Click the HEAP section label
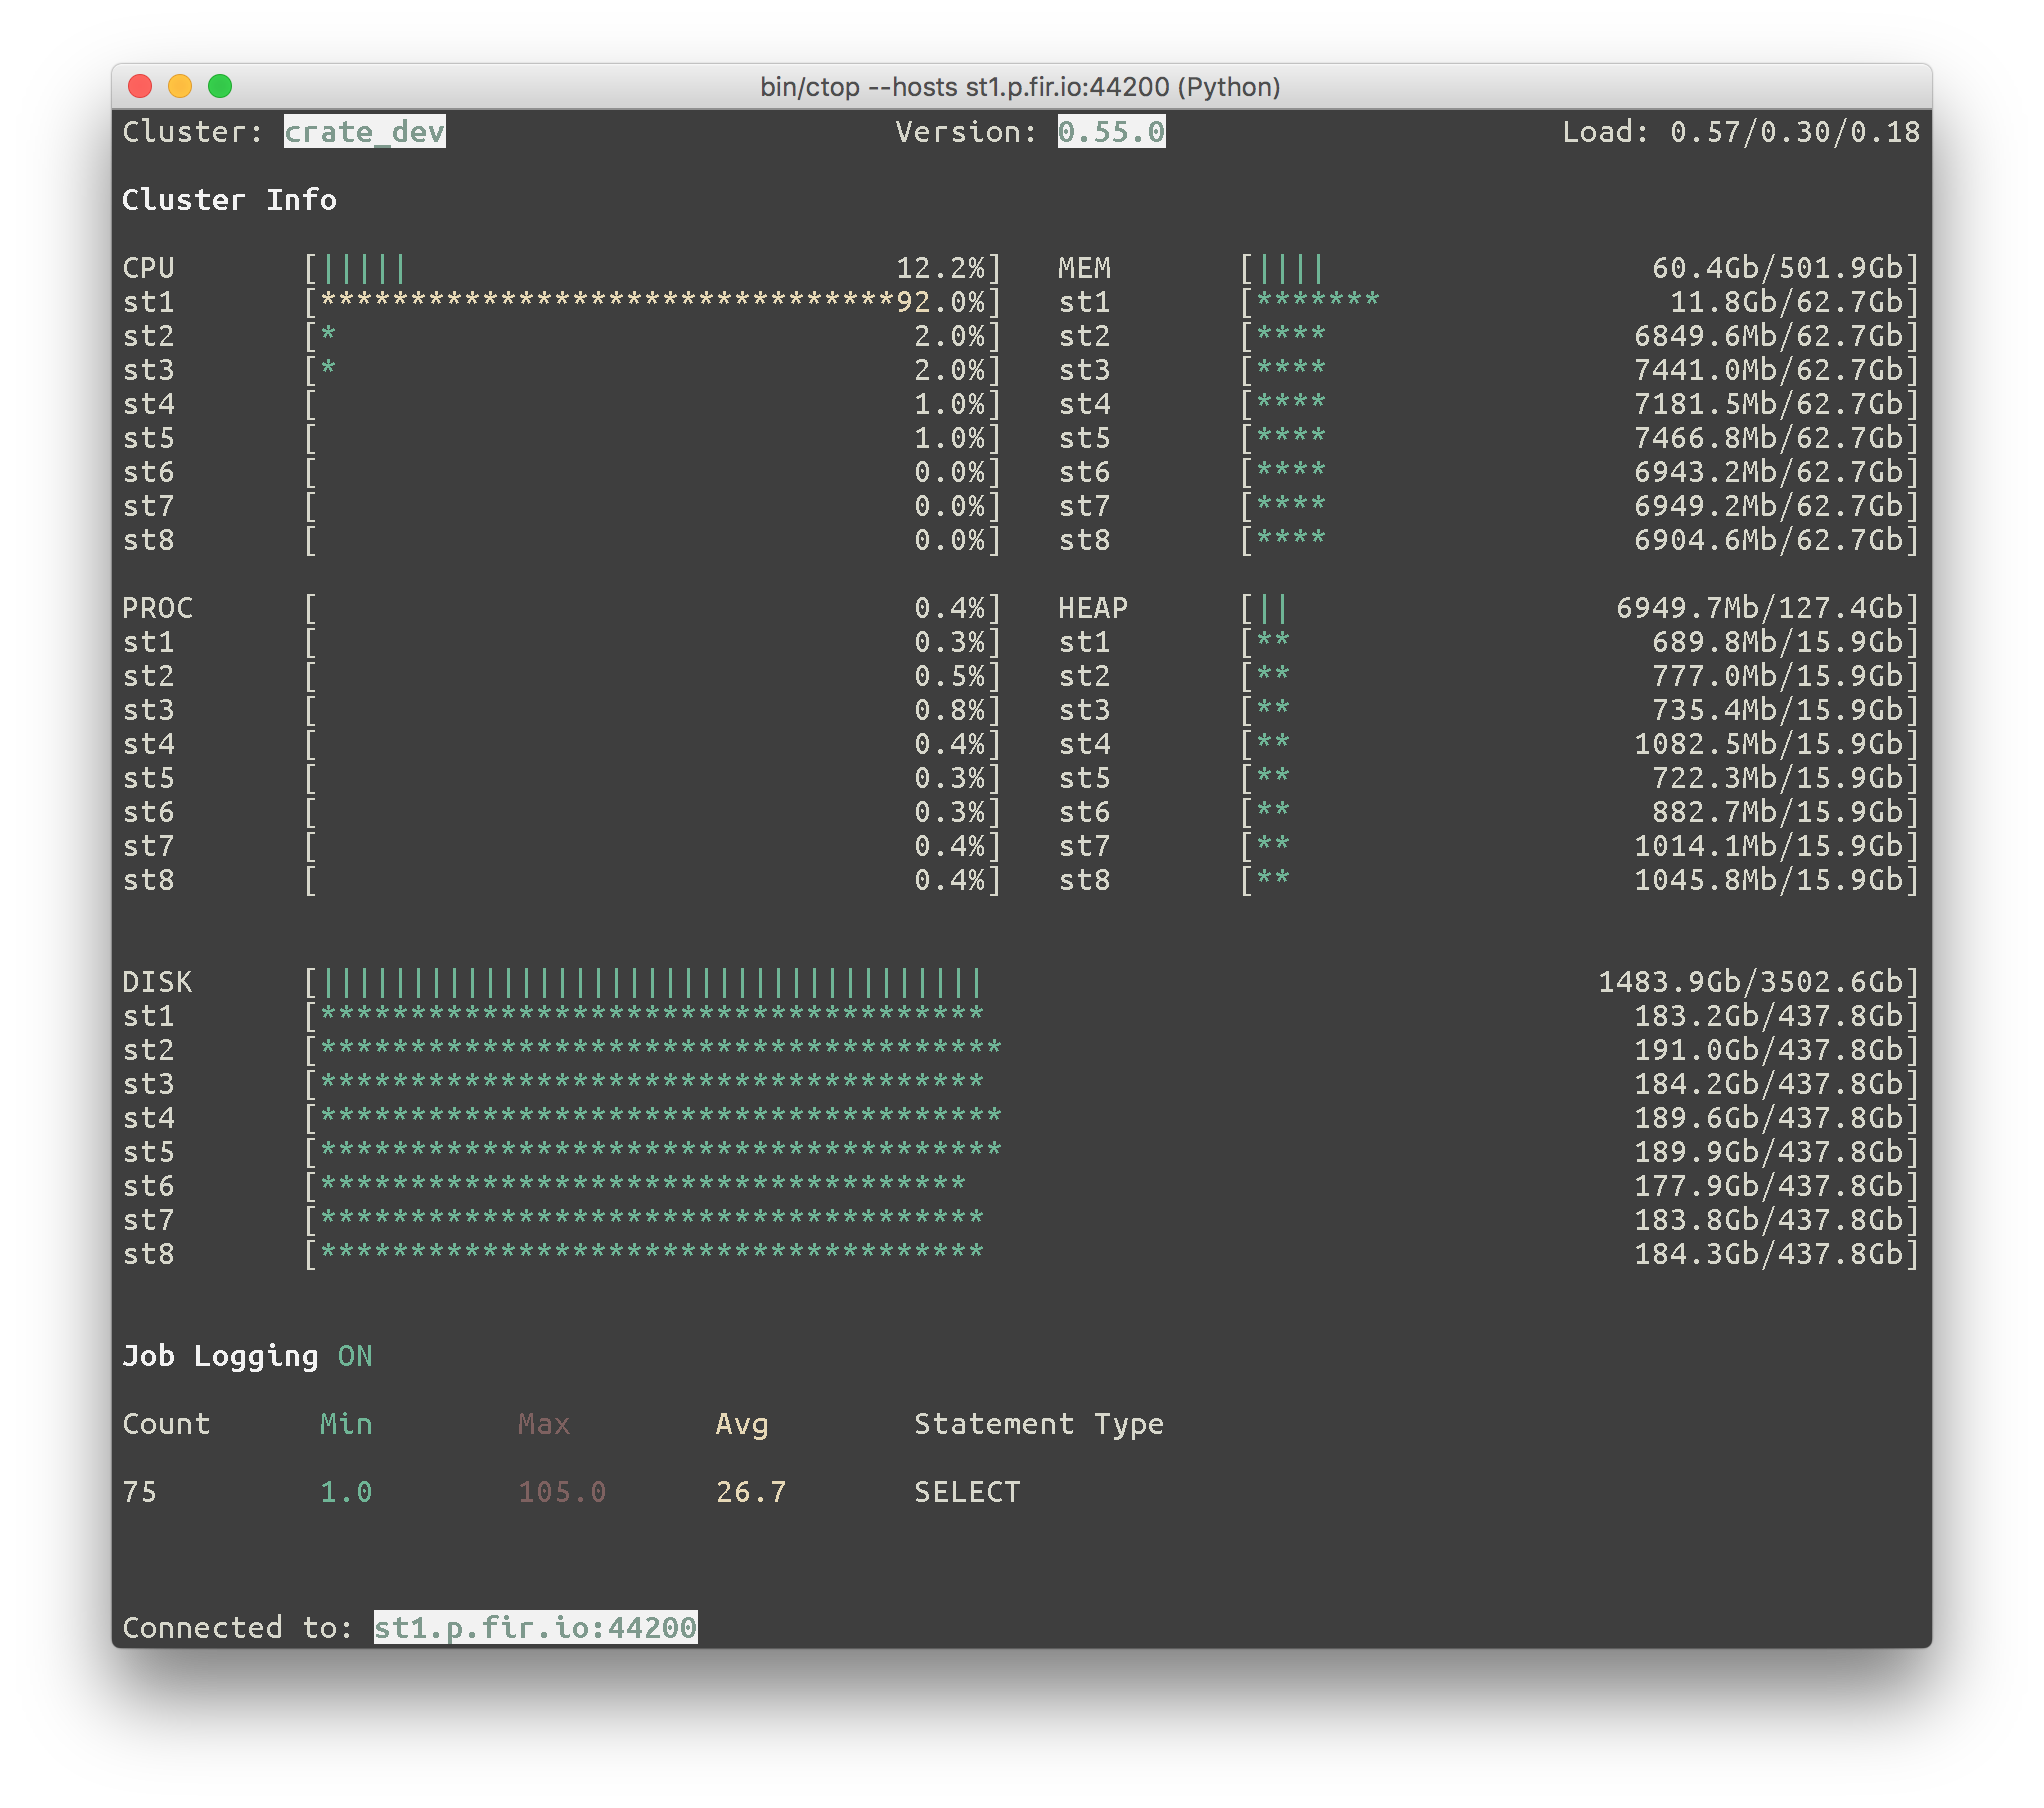Image resolution: width=2044 pixels, height=1808 pixels. point(1092,608)
